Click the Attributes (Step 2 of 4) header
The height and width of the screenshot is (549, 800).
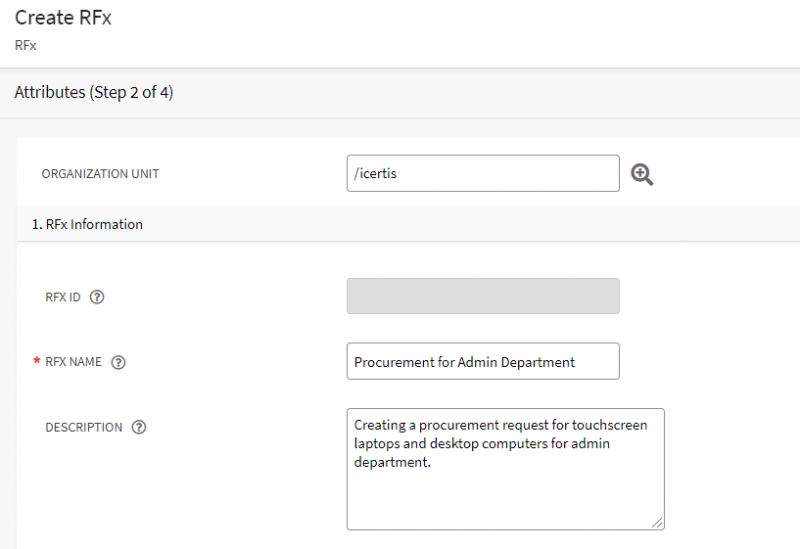(95, 92)
